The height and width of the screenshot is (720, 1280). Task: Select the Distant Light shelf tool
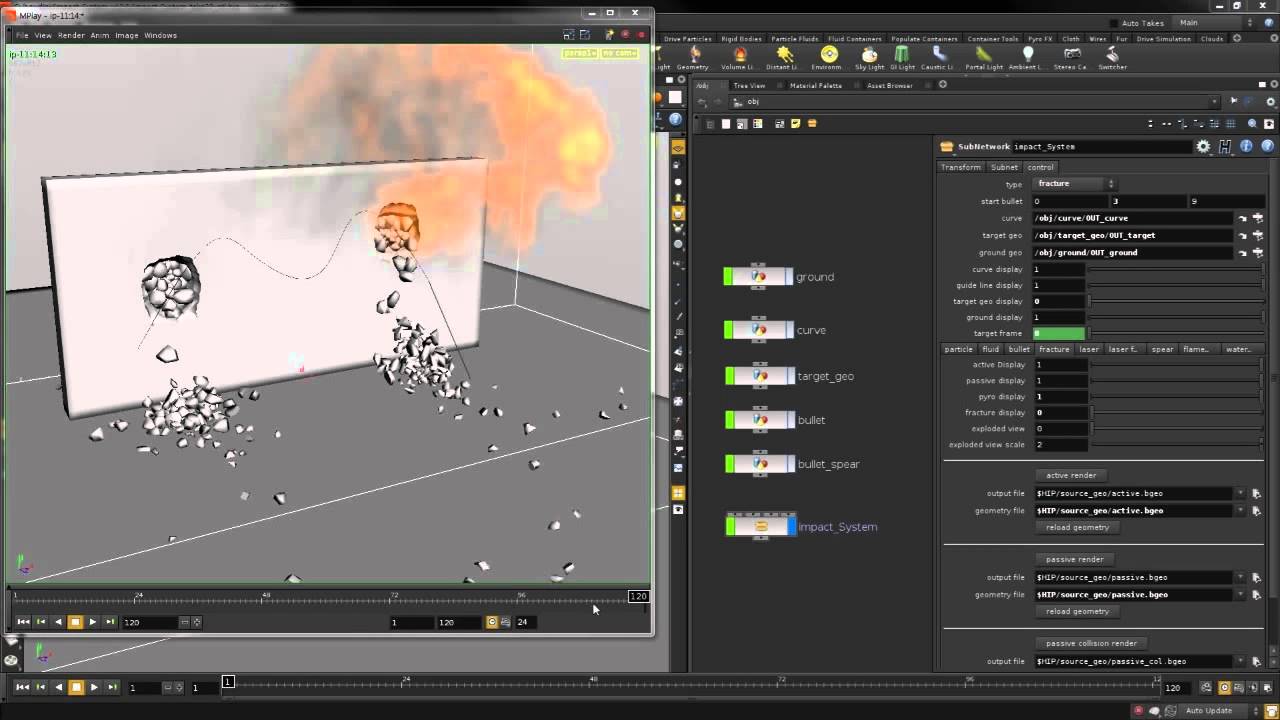pyautogui.click(x=784, y=58)
